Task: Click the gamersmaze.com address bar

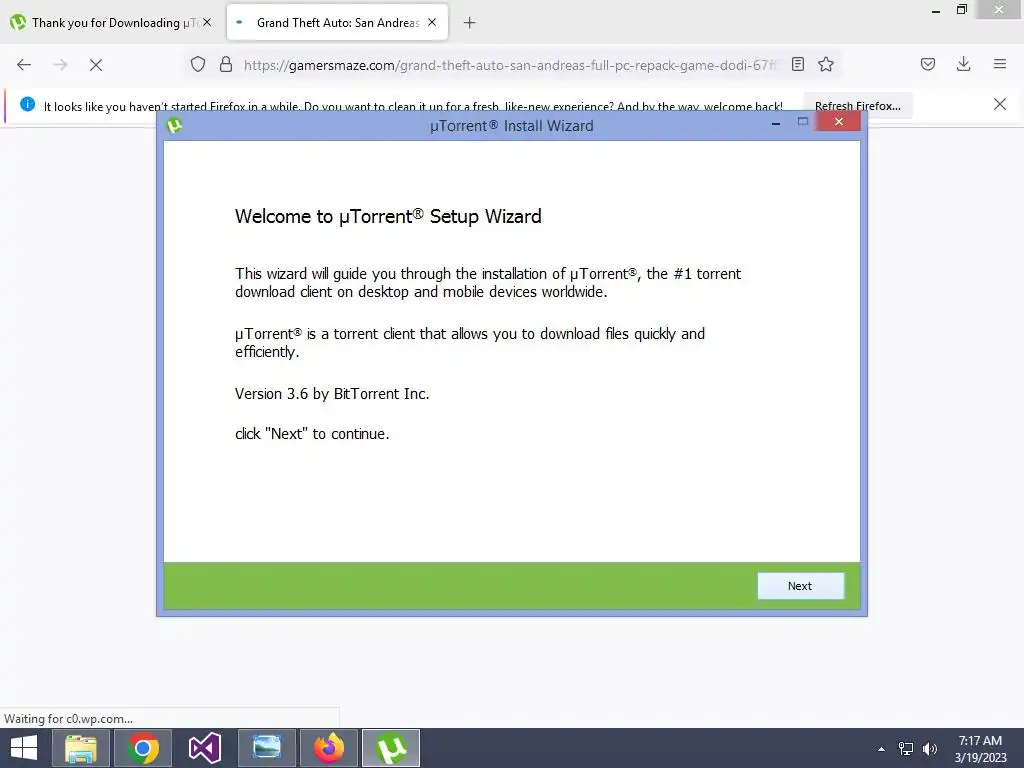Action: [x=509, y=65]
